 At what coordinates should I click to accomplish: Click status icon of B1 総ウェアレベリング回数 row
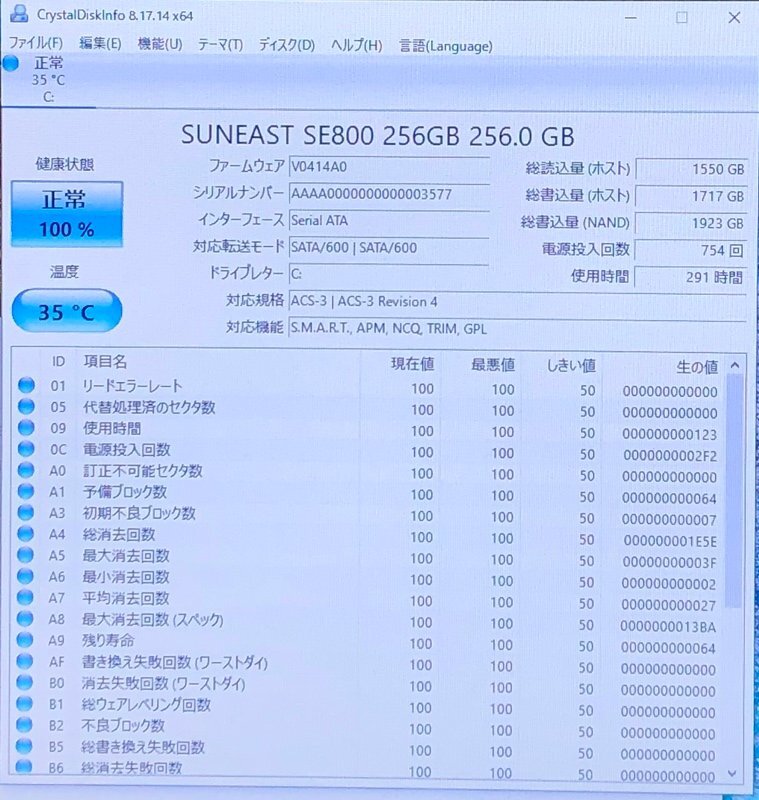pyautogui.click(x=24, y=703)
